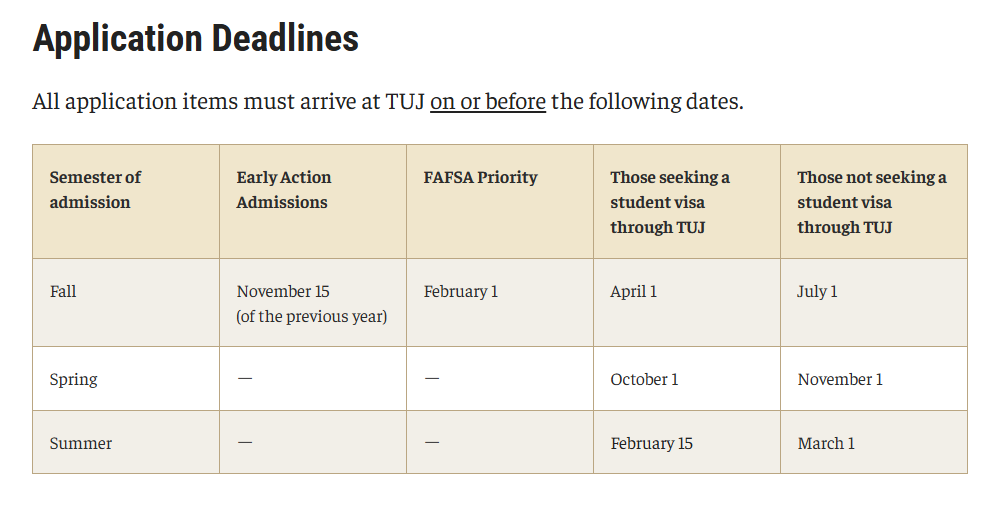Click the March 1 Summer deadline
Viewport: 995px width, 505px height.
(826, 443)
